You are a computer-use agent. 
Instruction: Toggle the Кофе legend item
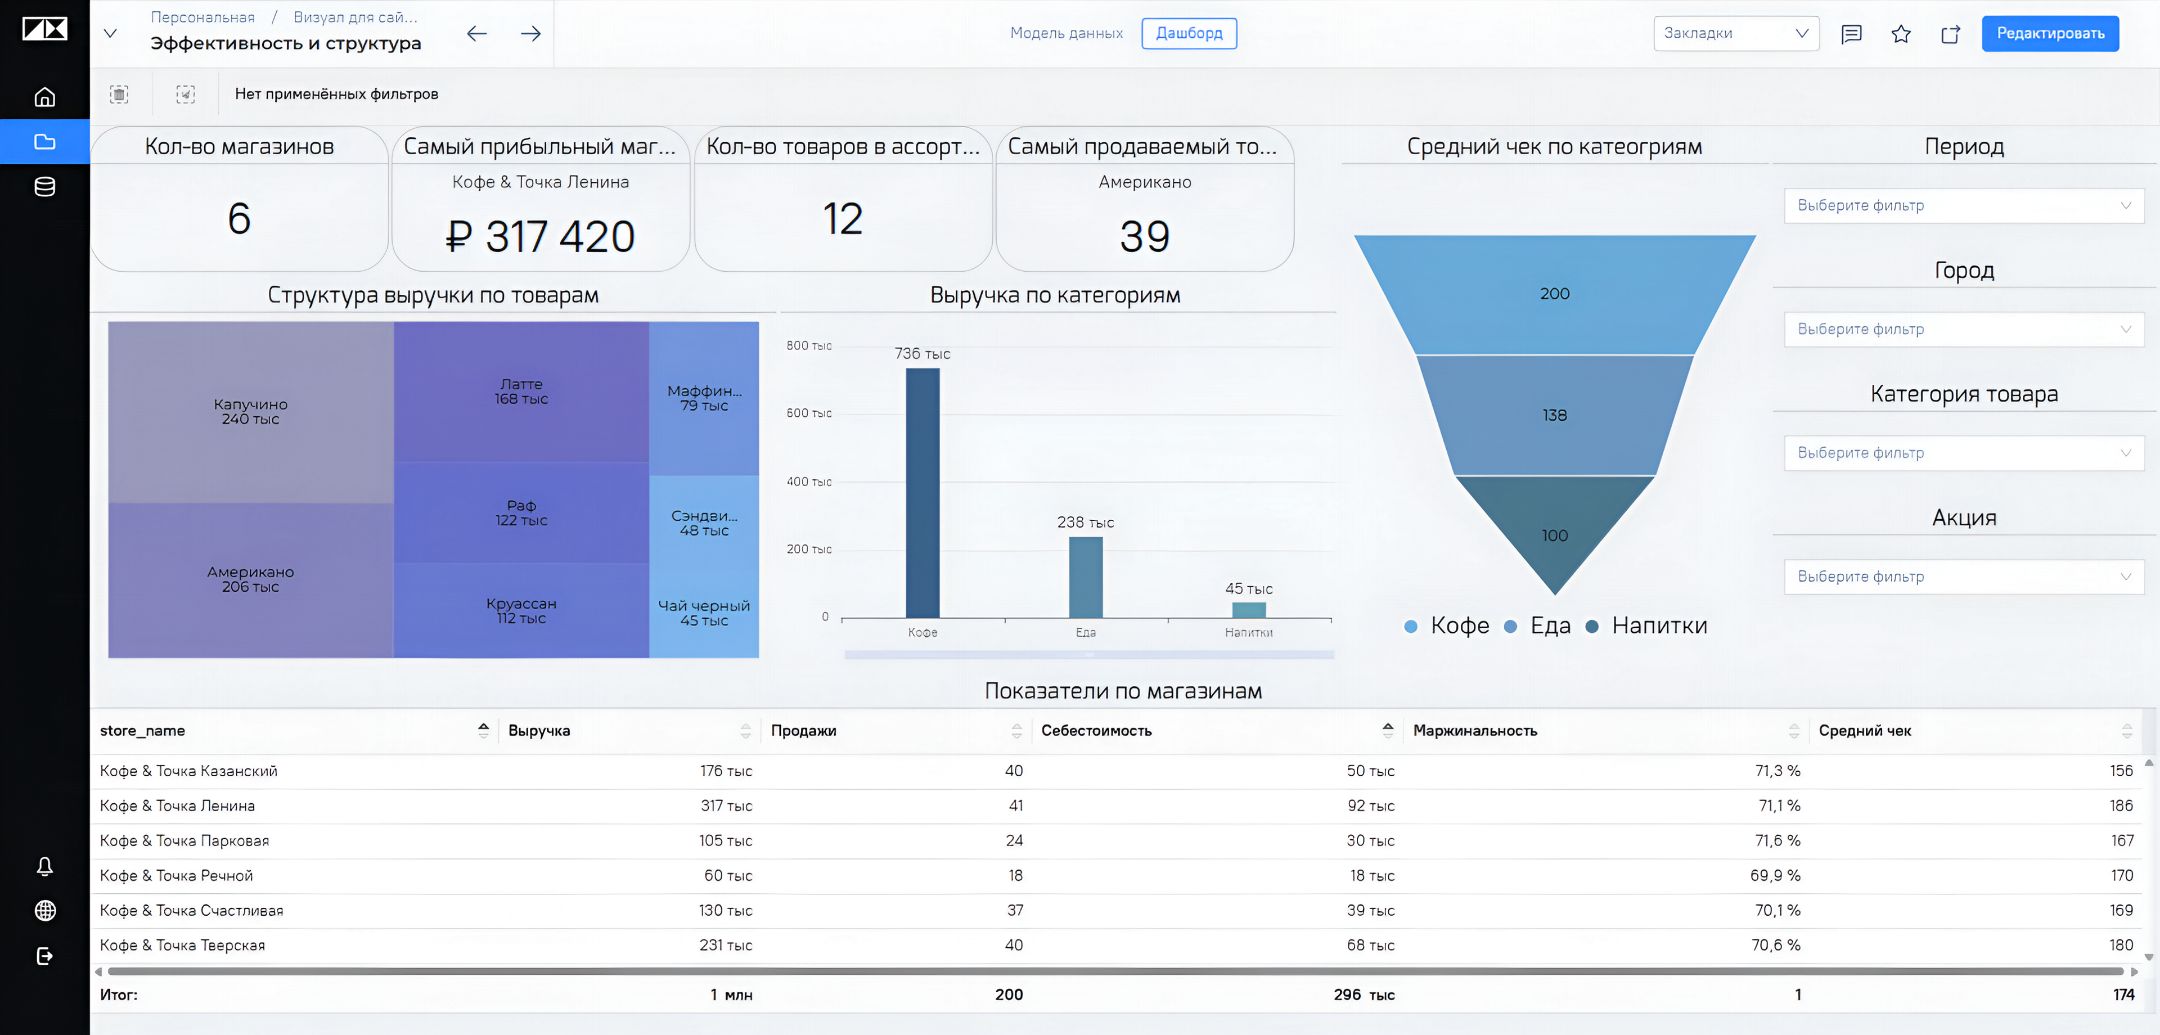click(1447, 626)
